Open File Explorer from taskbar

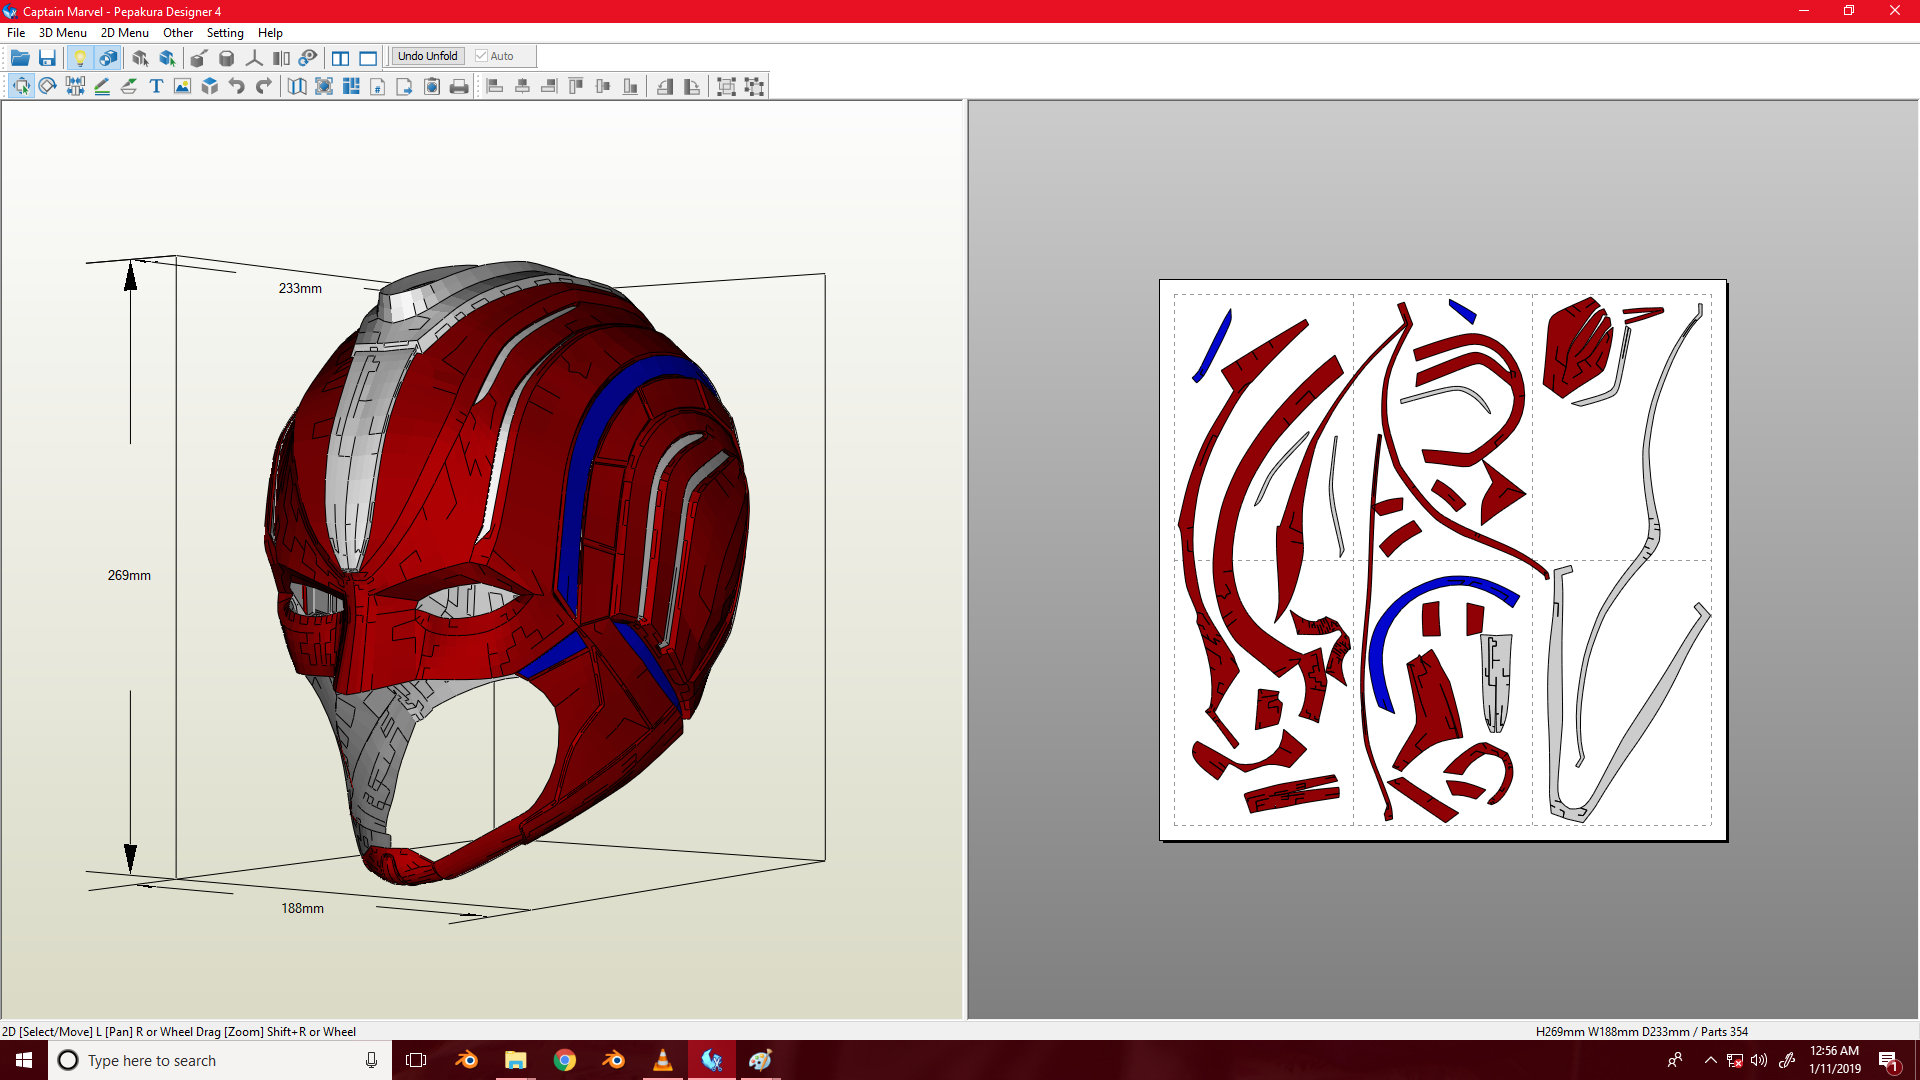pos(515,1060)
